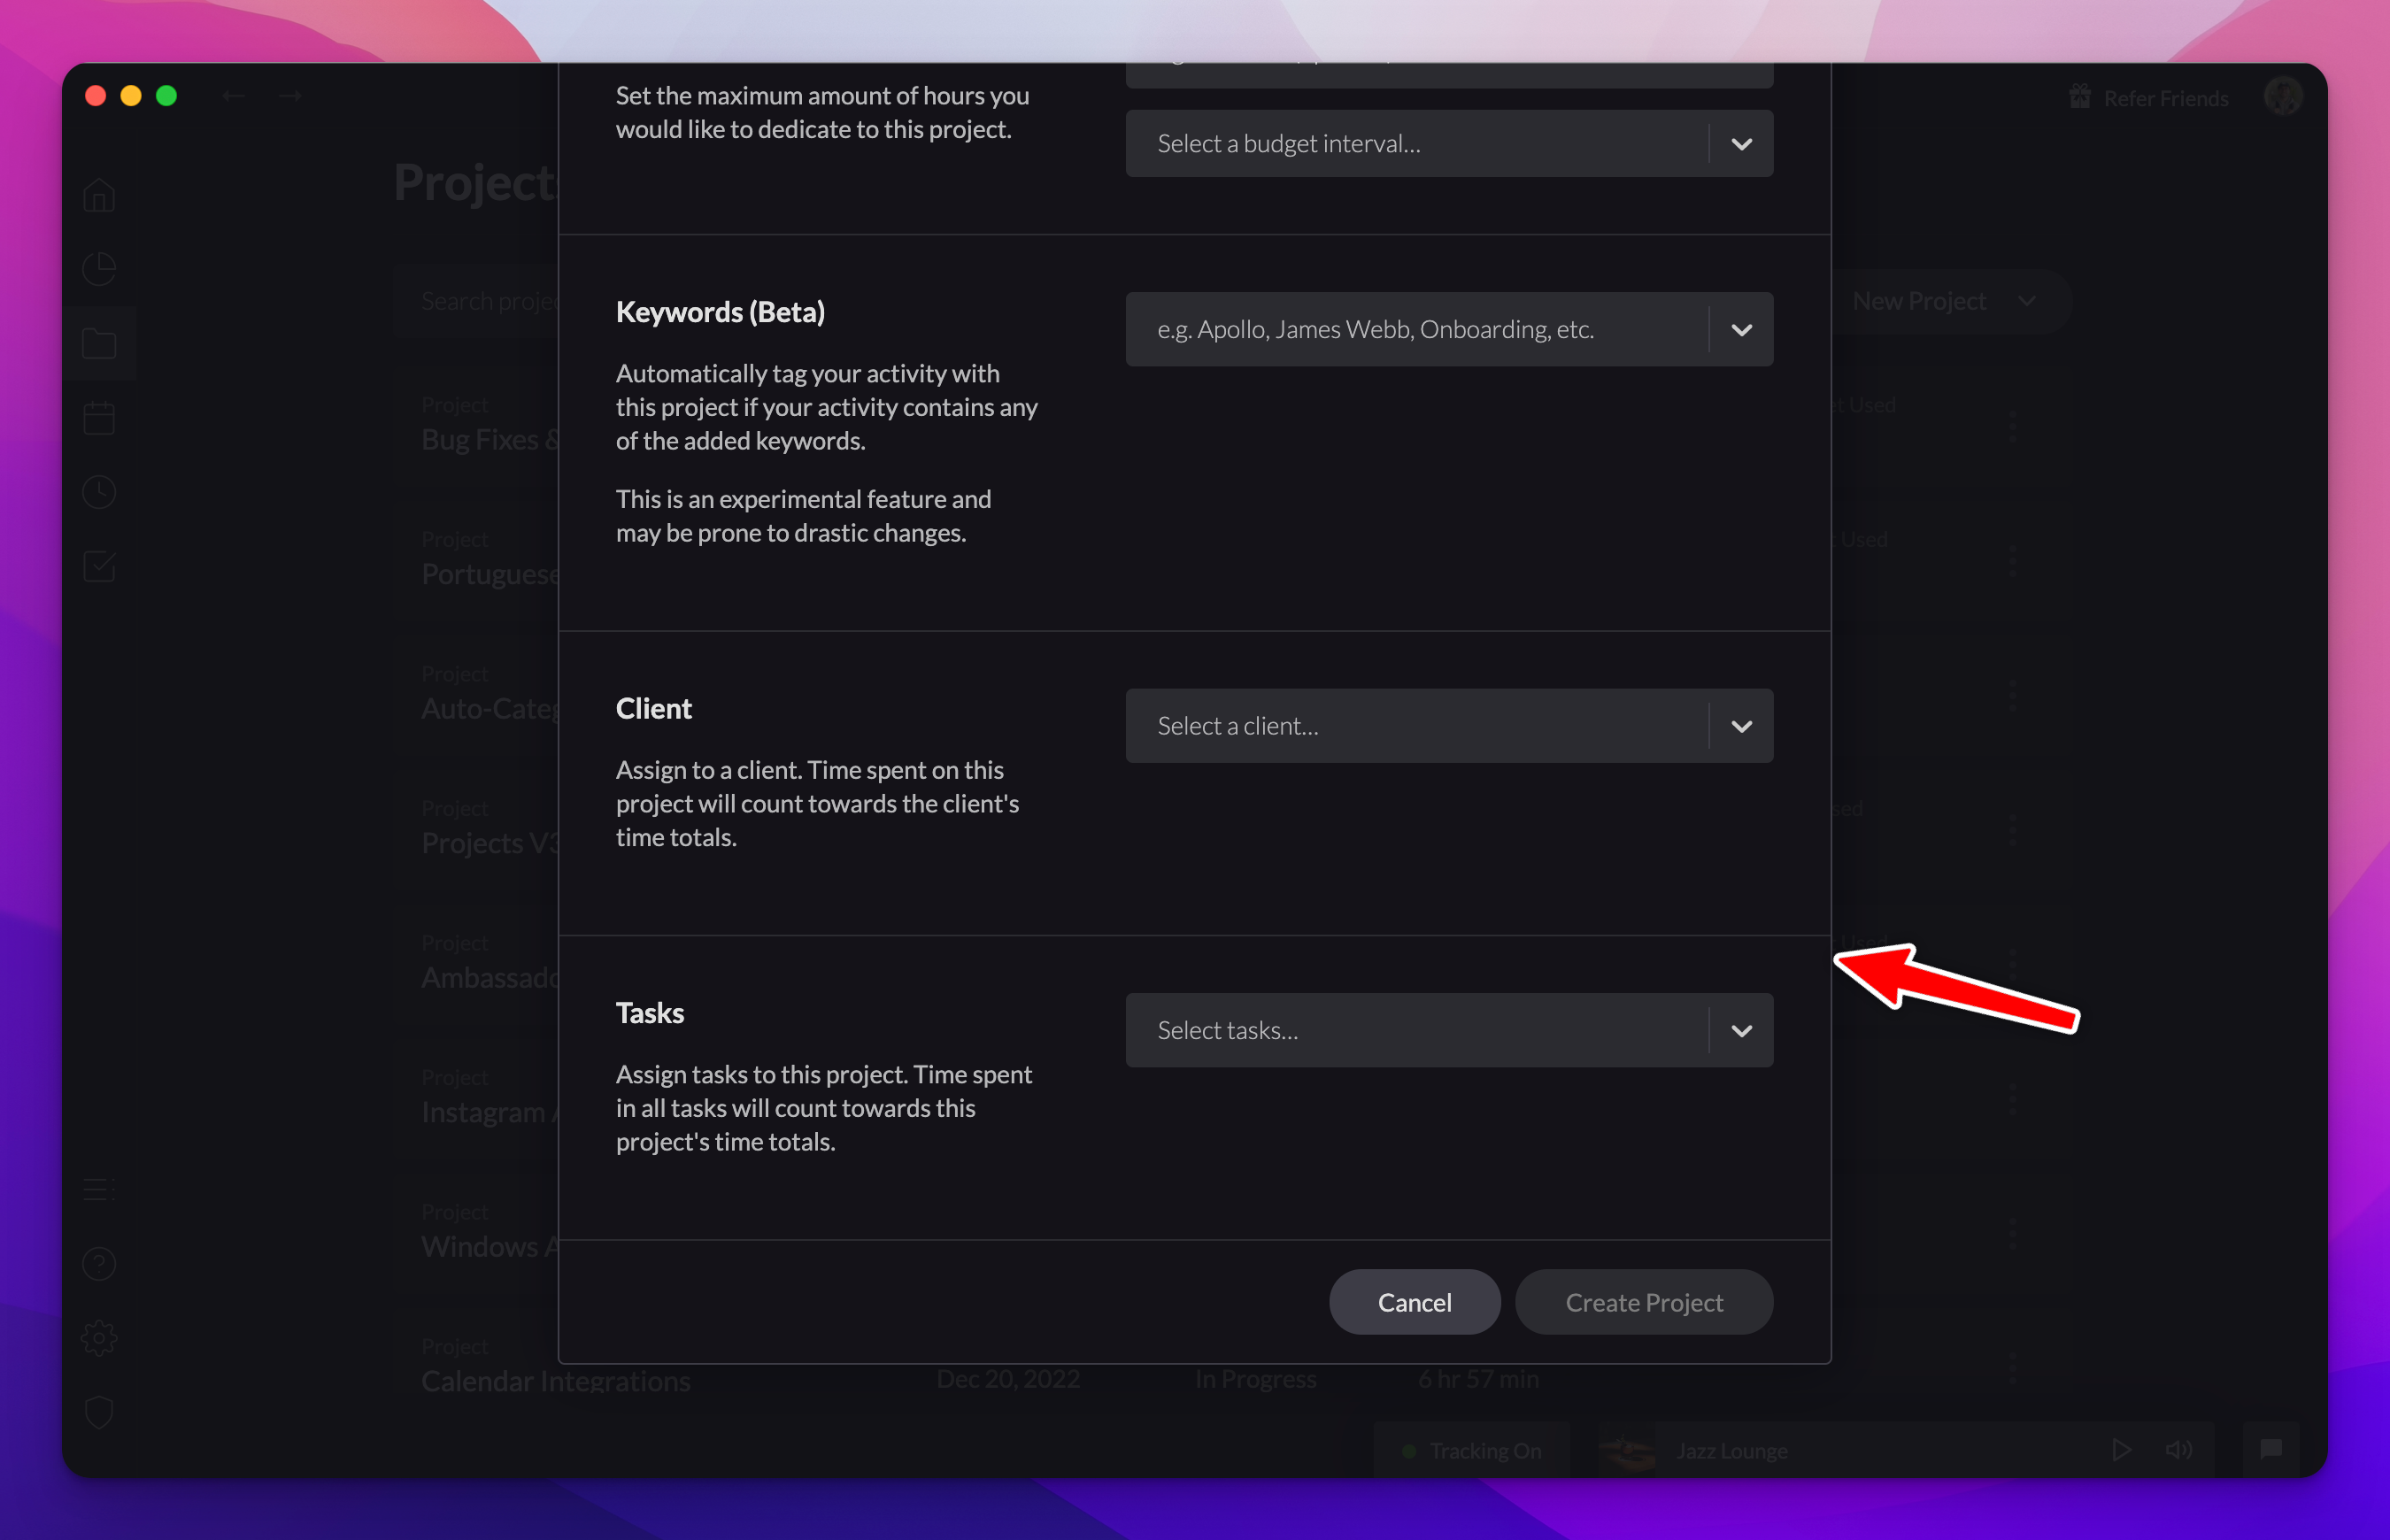Open the help question mark icon
This screenshot has width=2390, height=1540.
pos(99,1264)
